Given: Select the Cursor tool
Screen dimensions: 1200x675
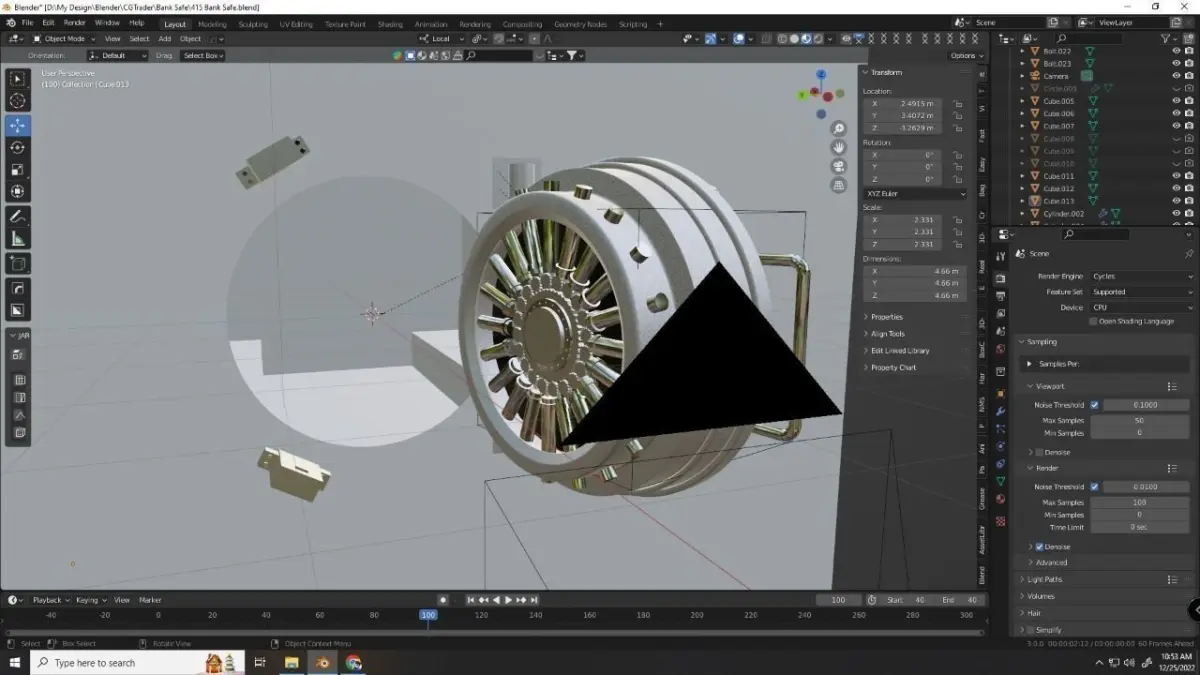Looking at the screenshot, I should (18, 101).
